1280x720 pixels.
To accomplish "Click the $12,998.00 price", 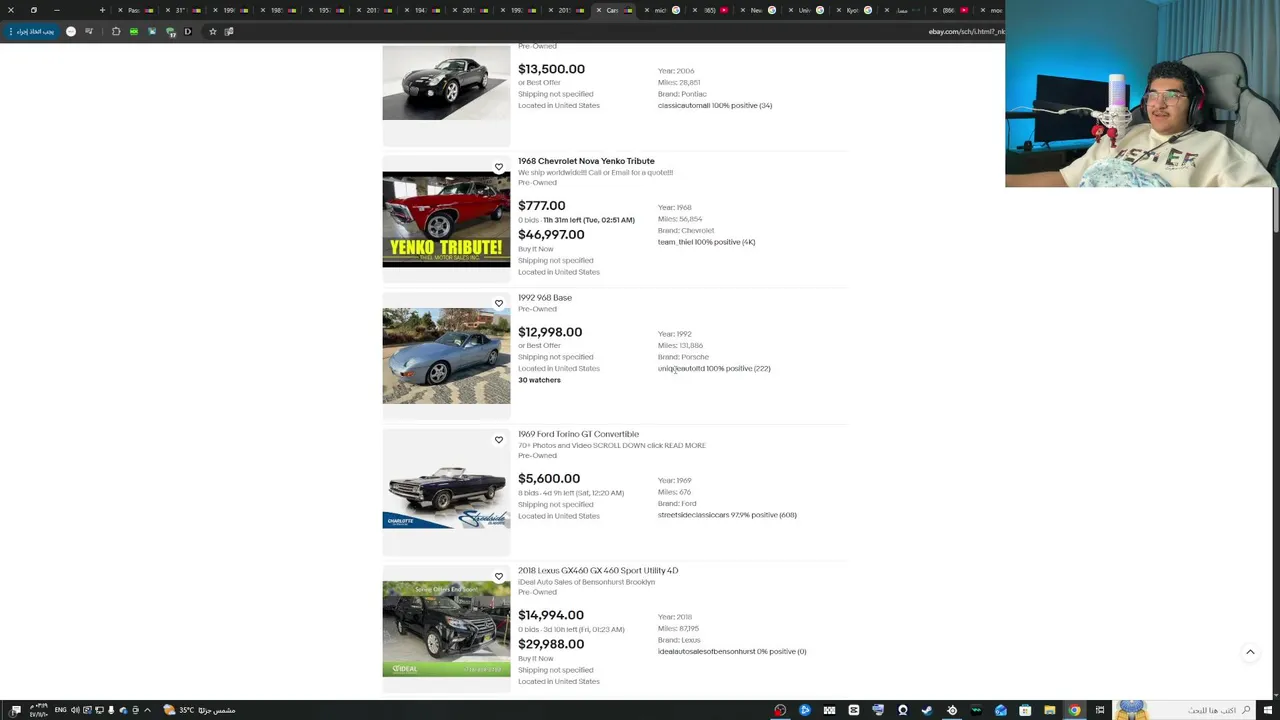I will tap(550, 332).
